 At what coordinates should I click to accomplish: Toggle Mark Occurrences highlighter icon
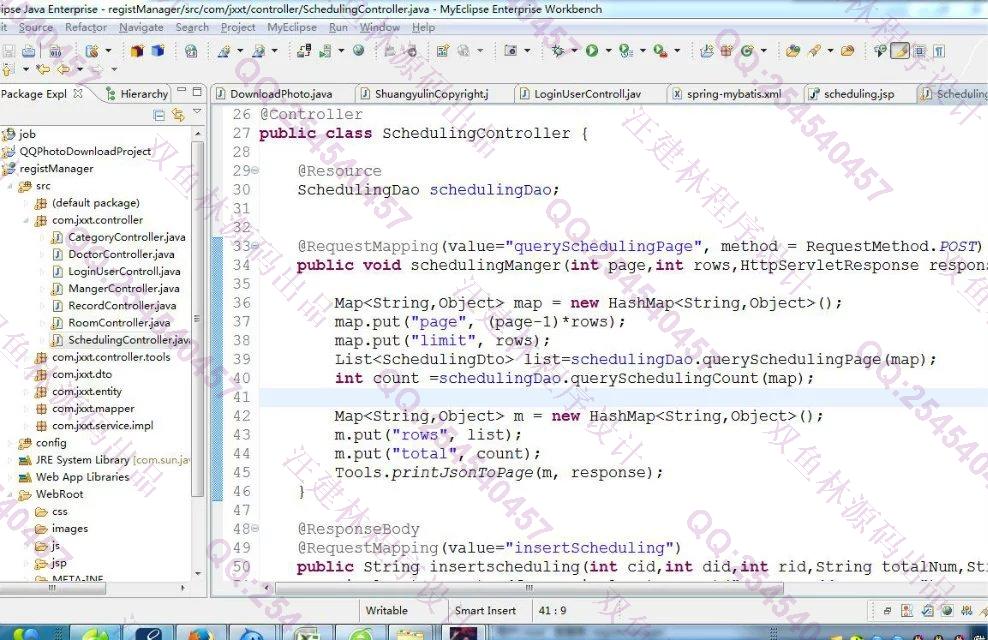click(x=900, y=51)
